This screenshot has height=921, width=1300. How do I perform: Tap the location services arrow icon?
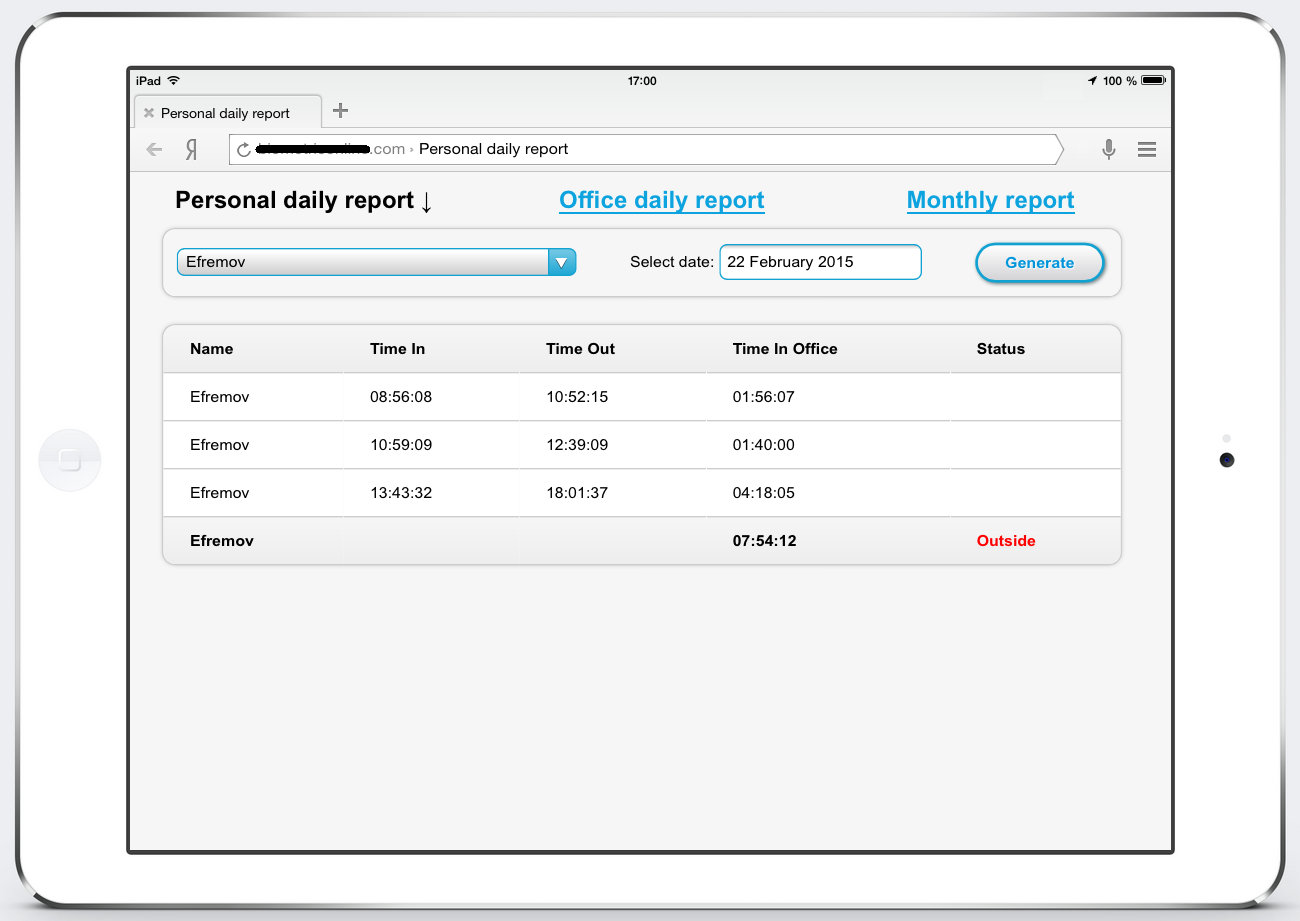click(1092, 80)
